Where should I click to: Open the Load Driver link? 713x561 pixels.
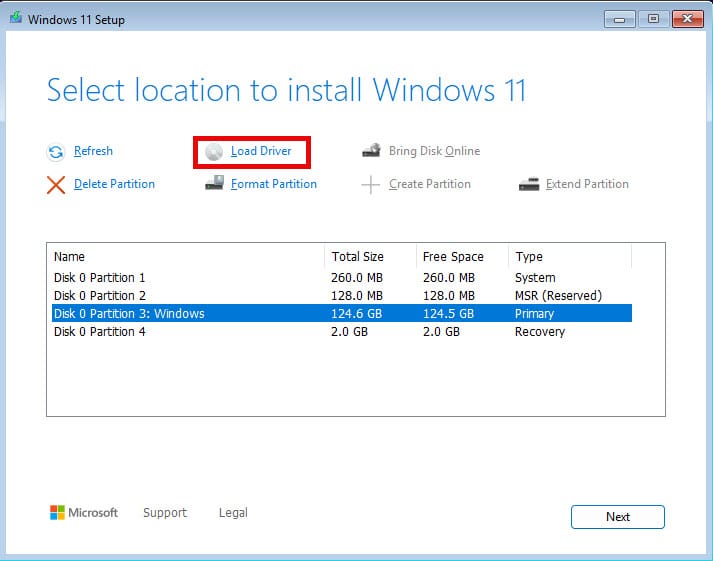(x=261, y=151)
